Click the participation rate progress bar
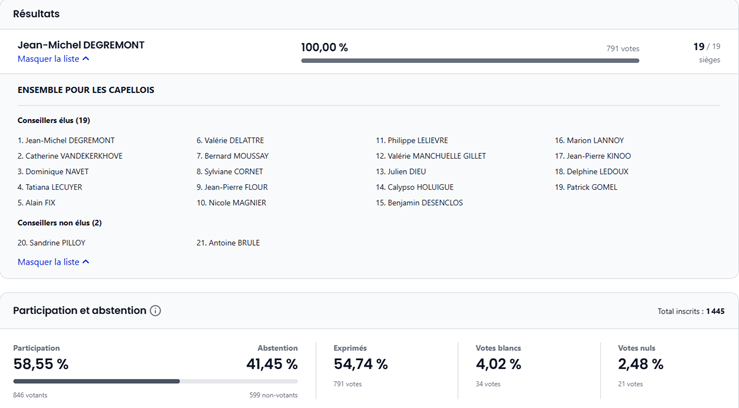This screenshot has width=739, height=408. click(155, 381)
